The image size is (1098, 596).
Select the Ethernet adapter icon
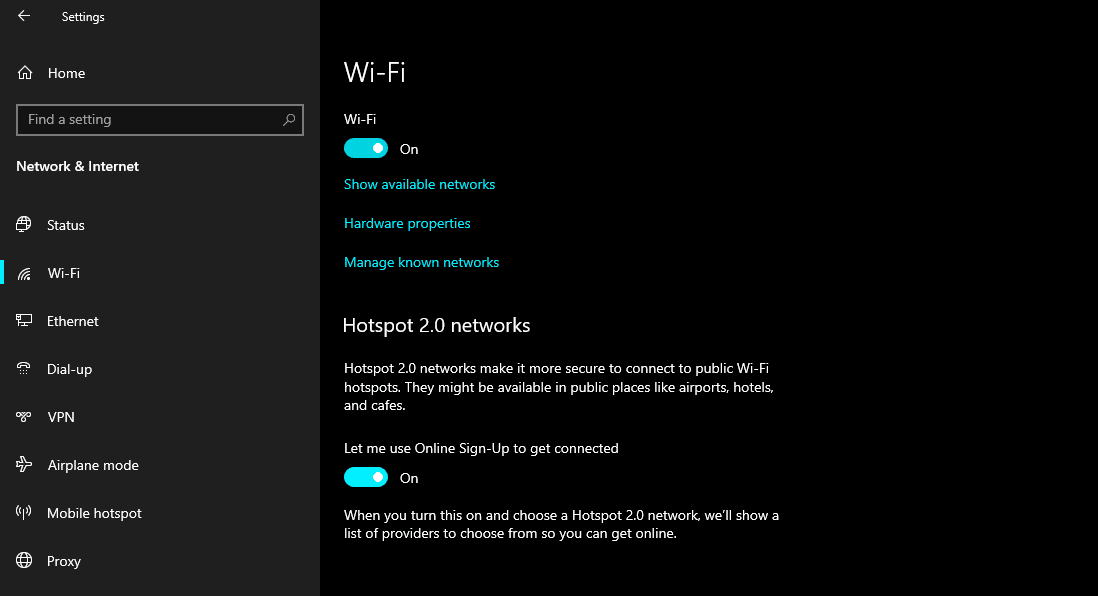coord(23,320)
